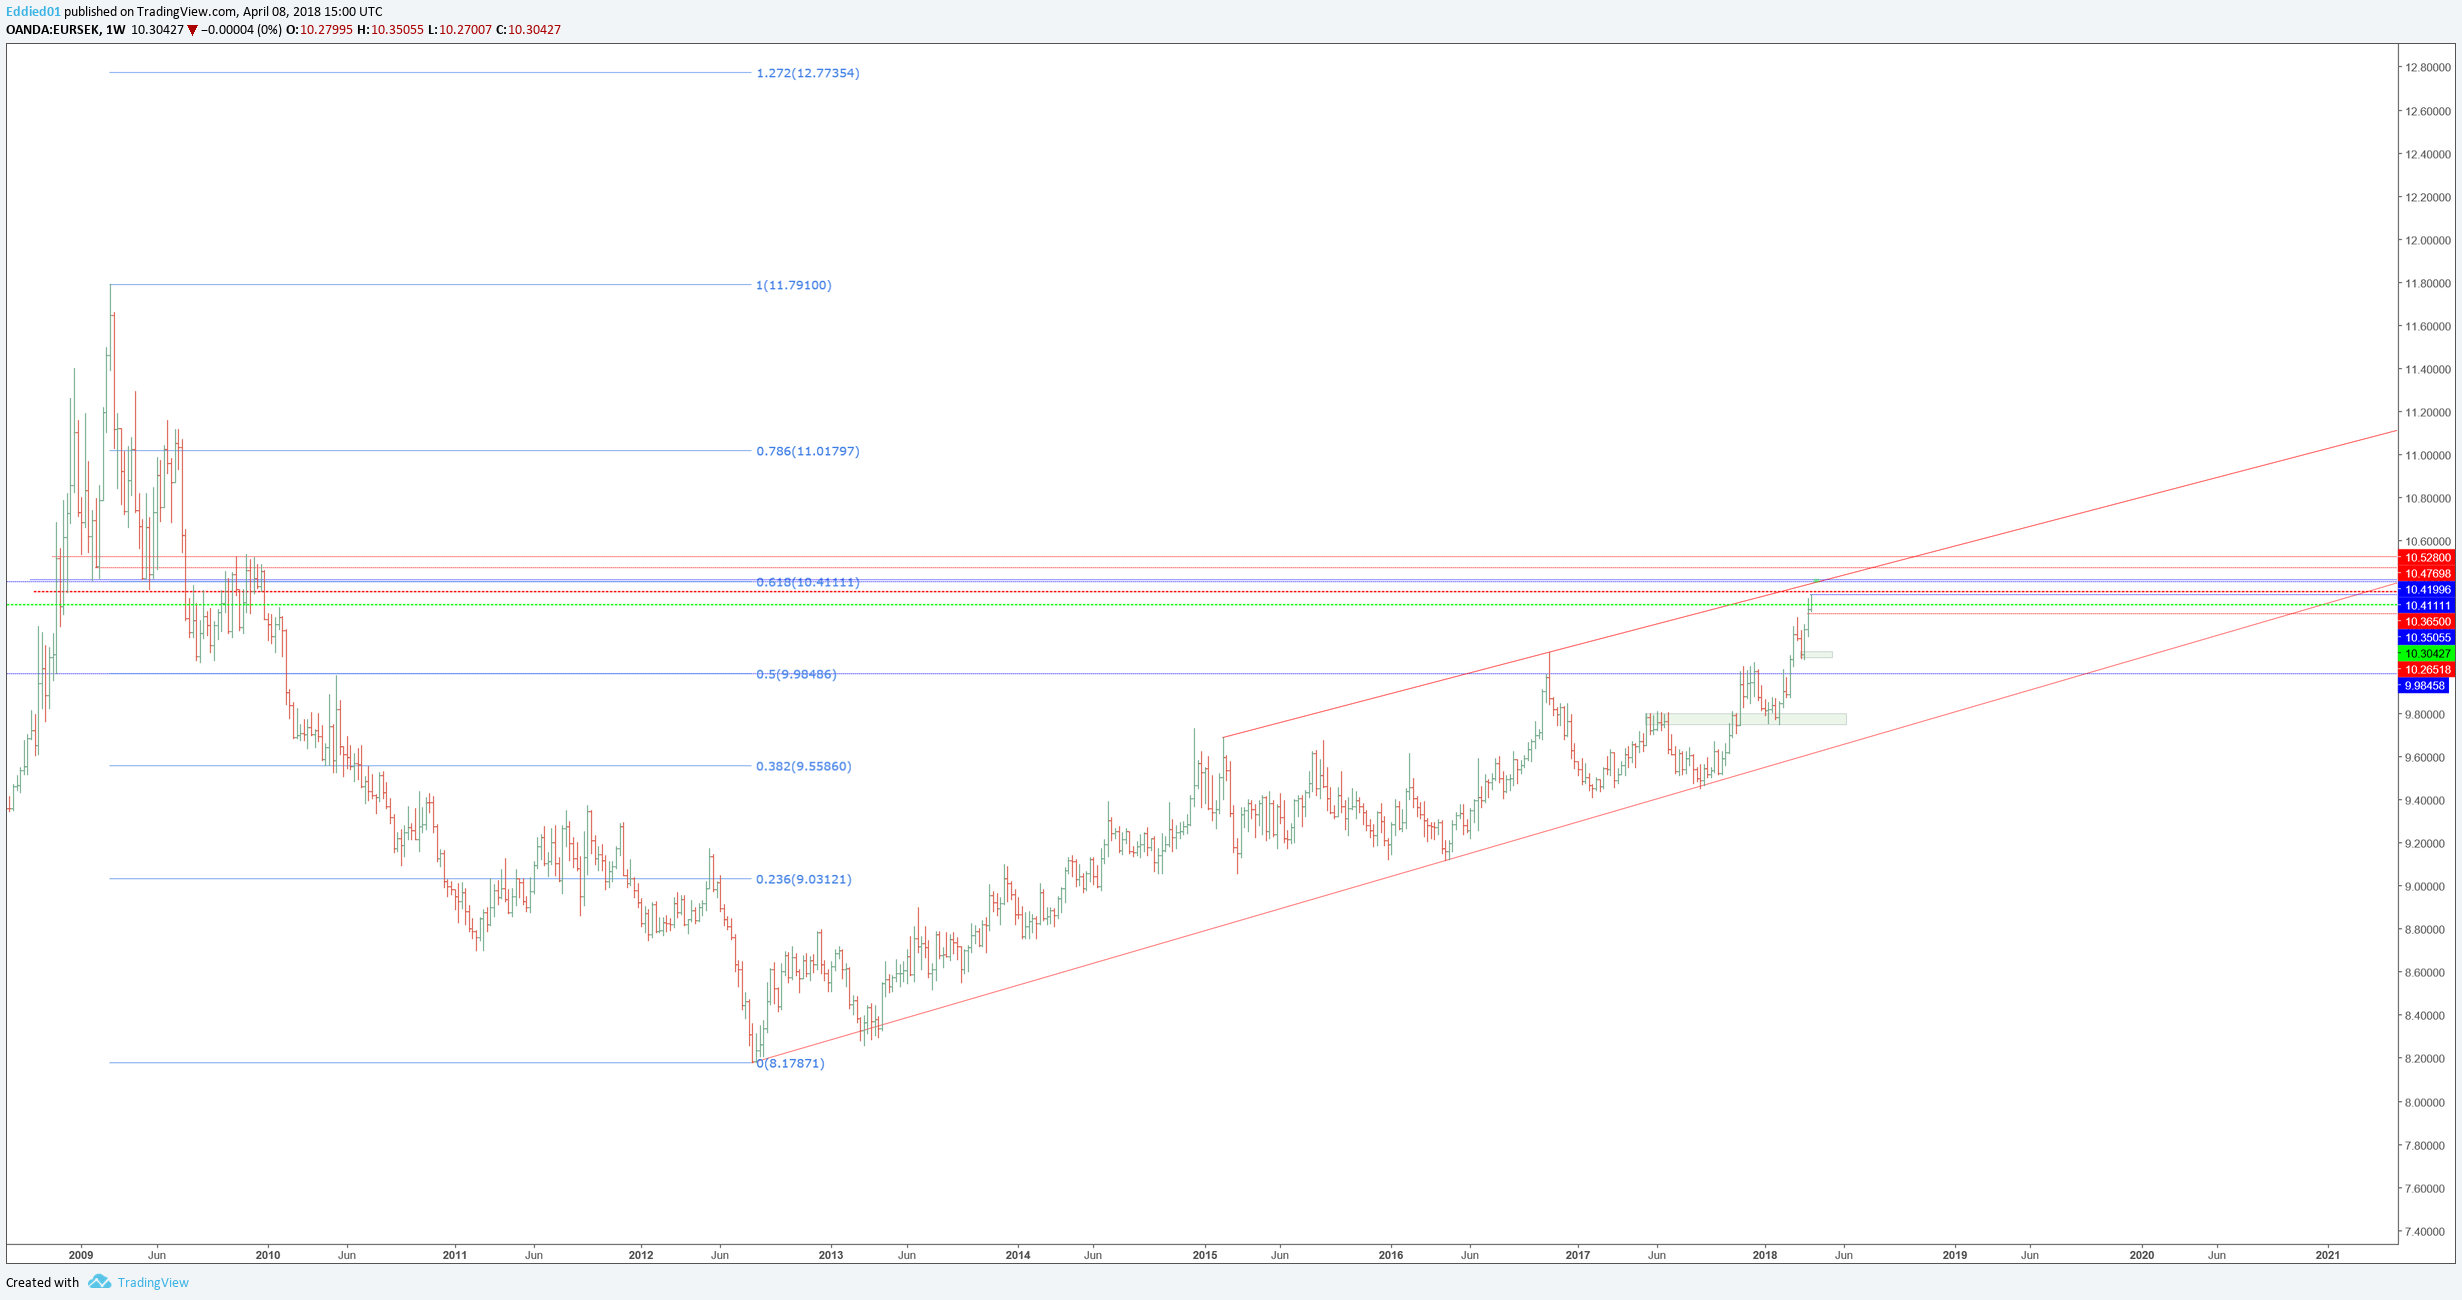Open the TradingView link at bottom

tap(153, 1282)
